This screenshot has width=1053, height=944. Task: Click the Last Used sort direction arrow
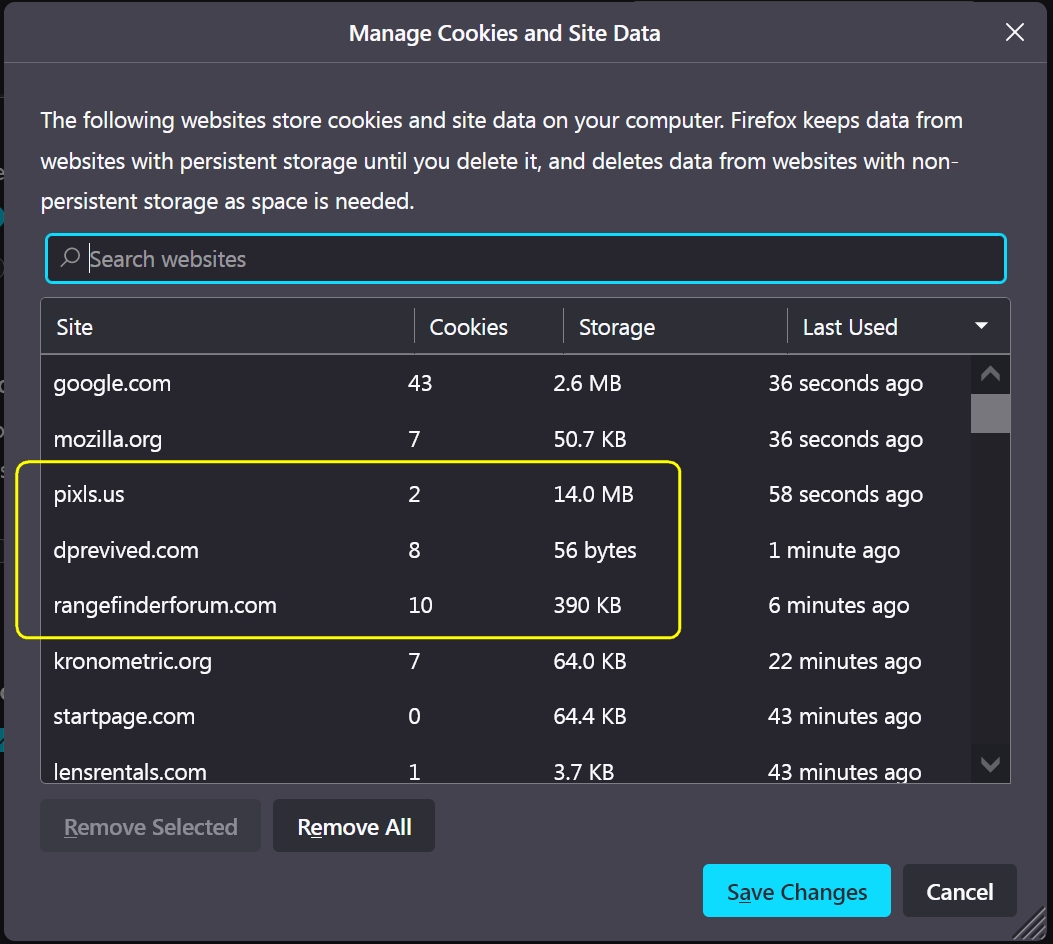pyautogui.click(x=981, y=326)
